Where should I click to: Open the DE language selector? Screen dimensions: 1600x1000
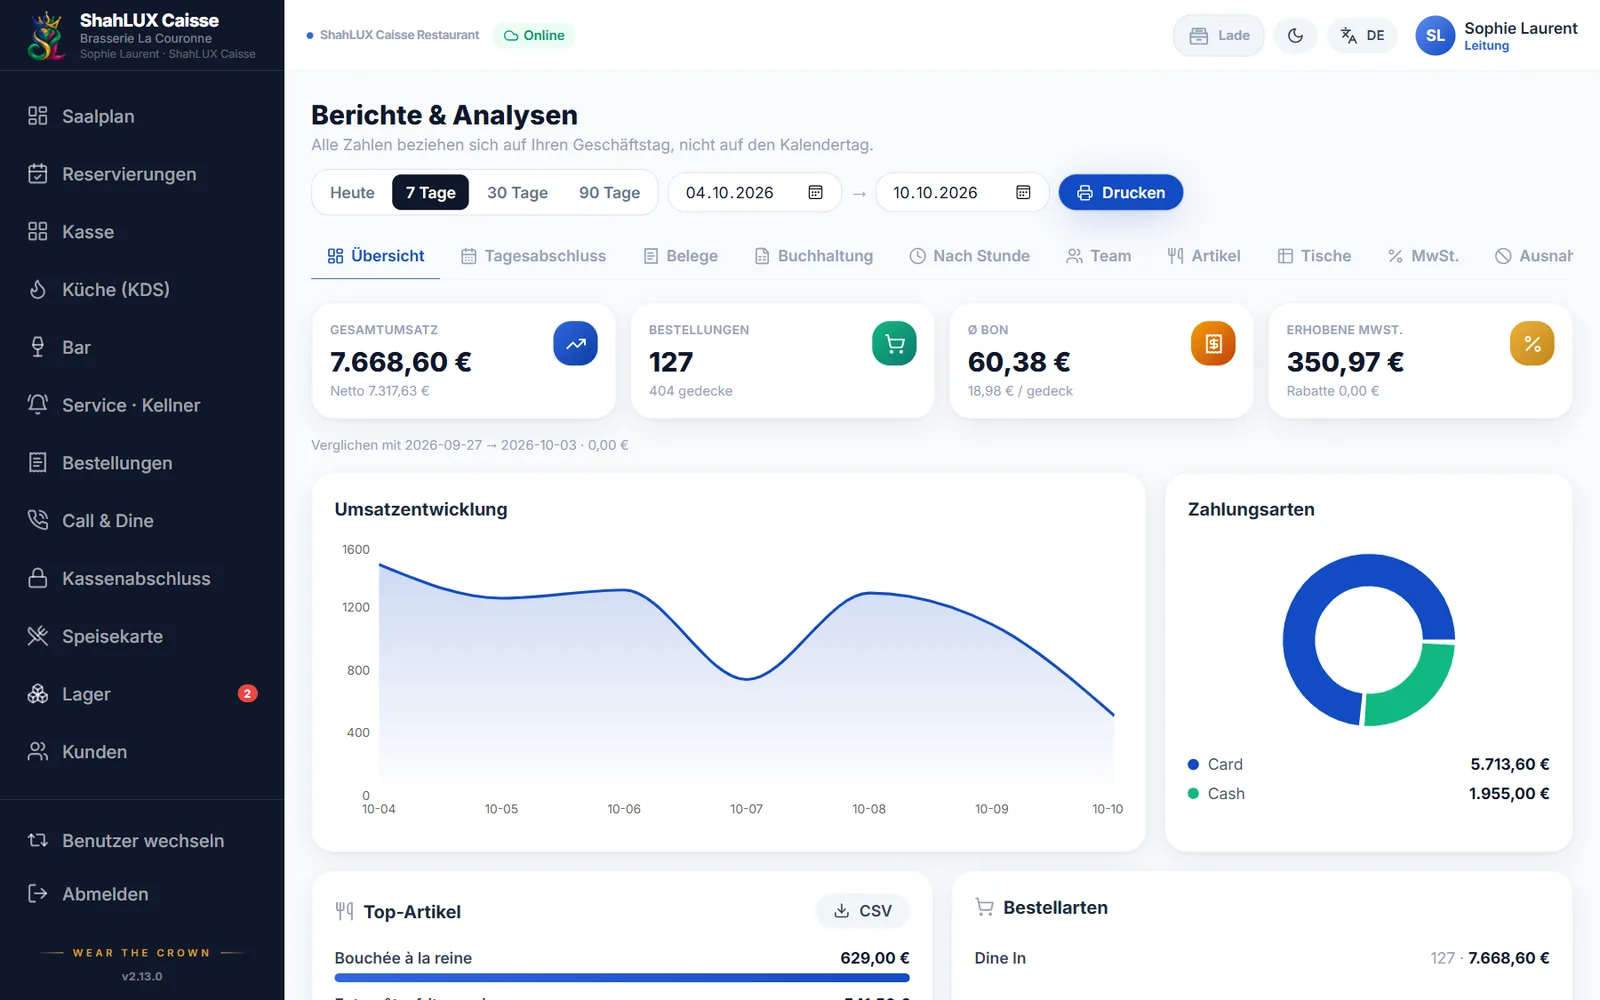pyautogui.click(x=1362, y=35)
